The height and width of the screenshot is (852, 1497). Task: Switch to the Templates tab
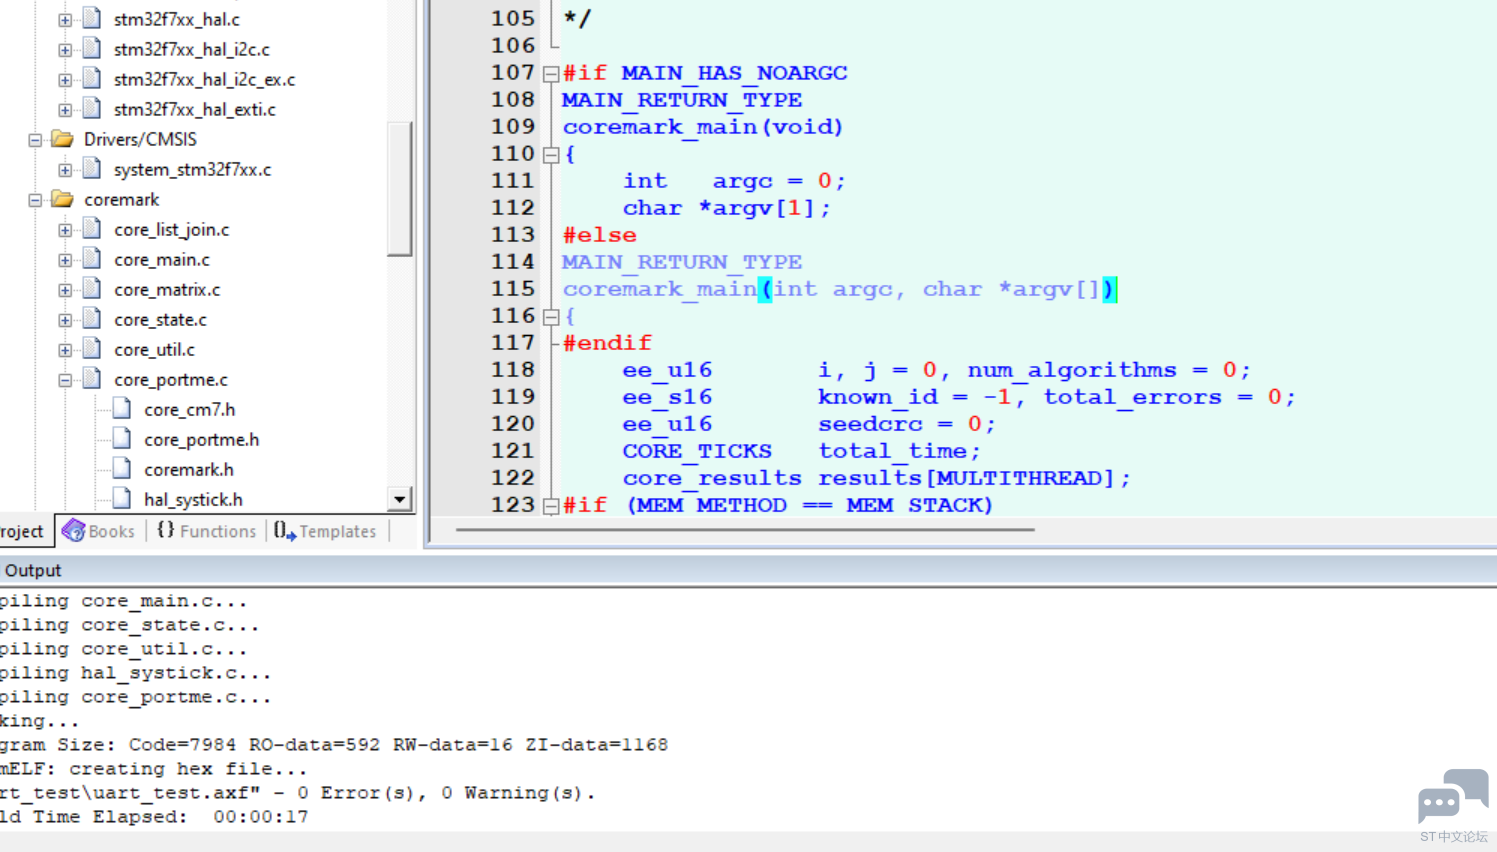(x=326, y=531)
